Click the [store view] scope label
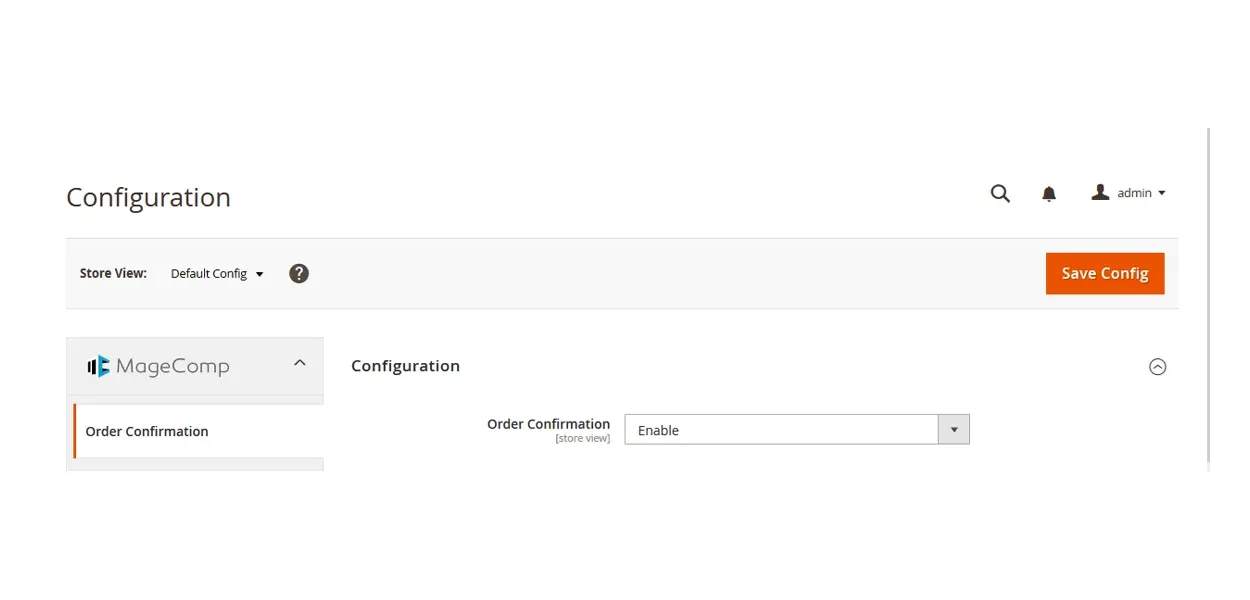 click(x=582, y=439)
